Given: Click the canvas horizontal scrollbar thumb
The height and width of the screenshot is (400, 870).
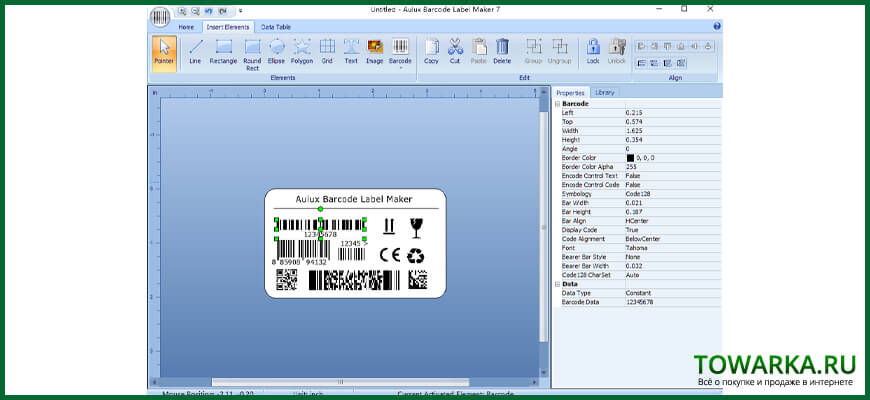Looking at the screenshot, I should [340, 382].
